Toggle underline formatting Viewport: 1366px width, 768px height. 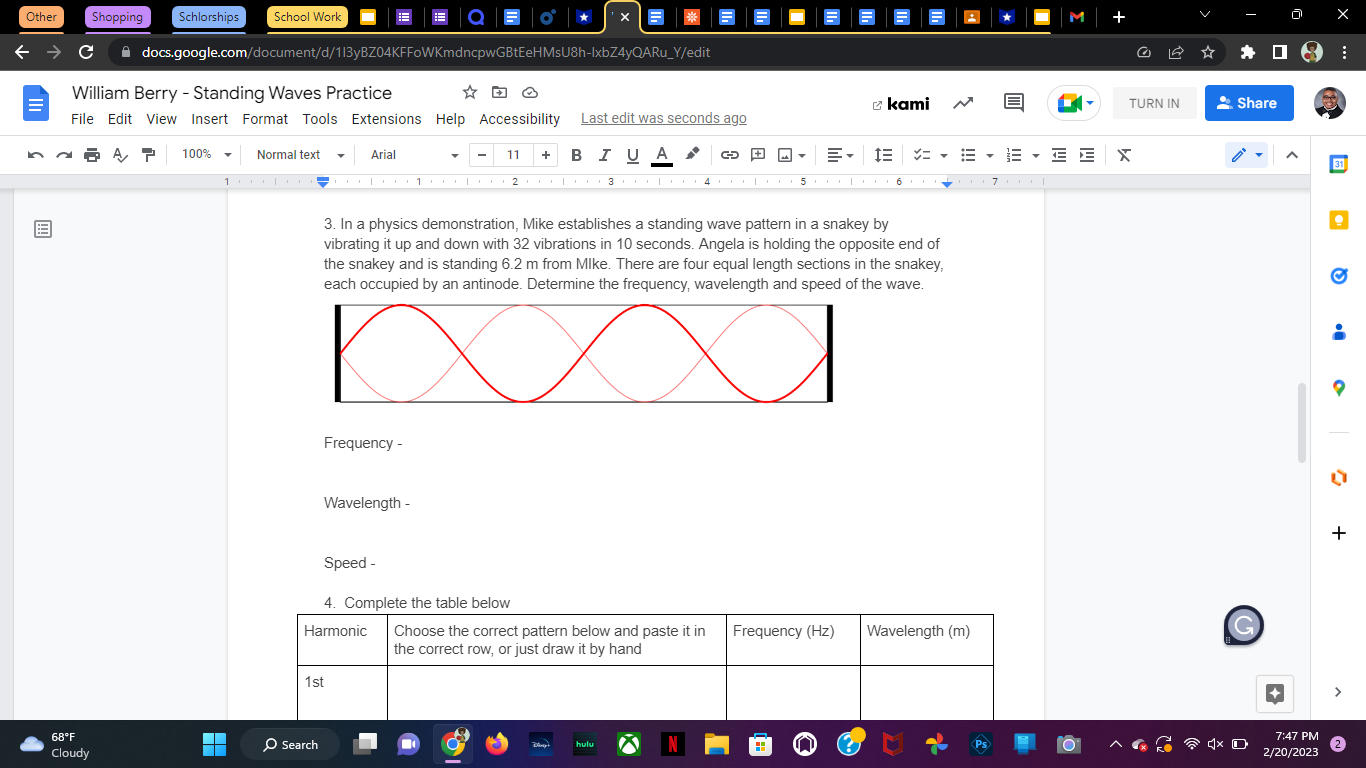[632, 155]
